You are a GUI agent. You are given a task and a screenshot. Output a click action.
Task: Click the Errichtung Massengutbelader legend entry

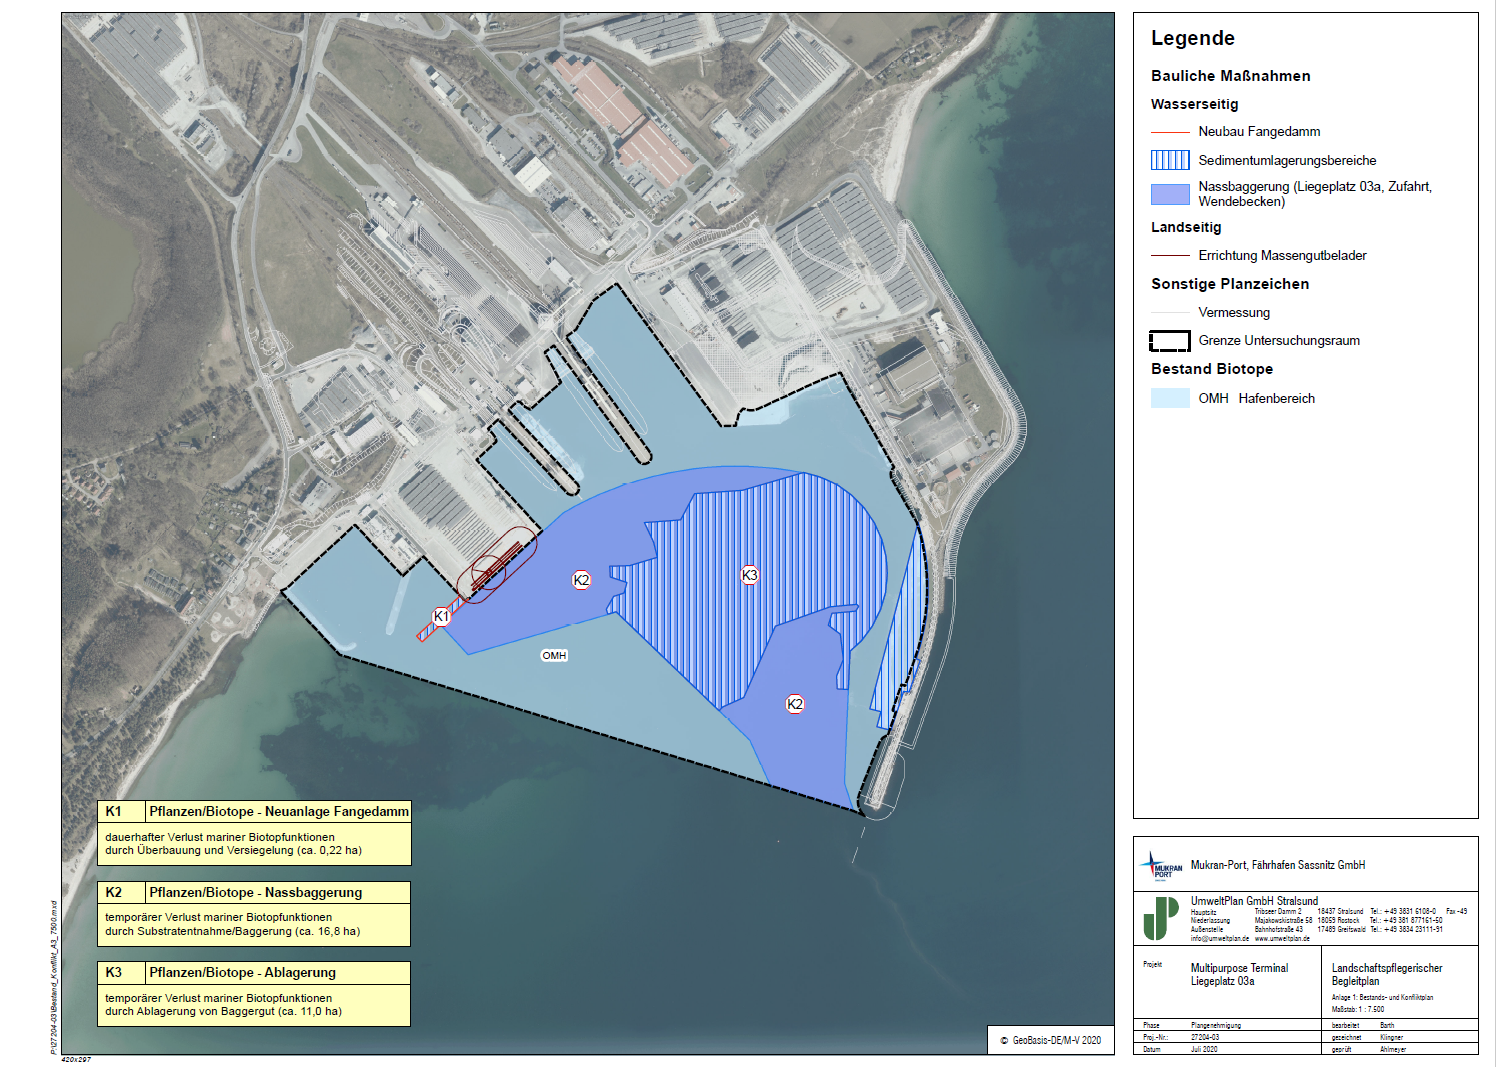click(1282, 256)
